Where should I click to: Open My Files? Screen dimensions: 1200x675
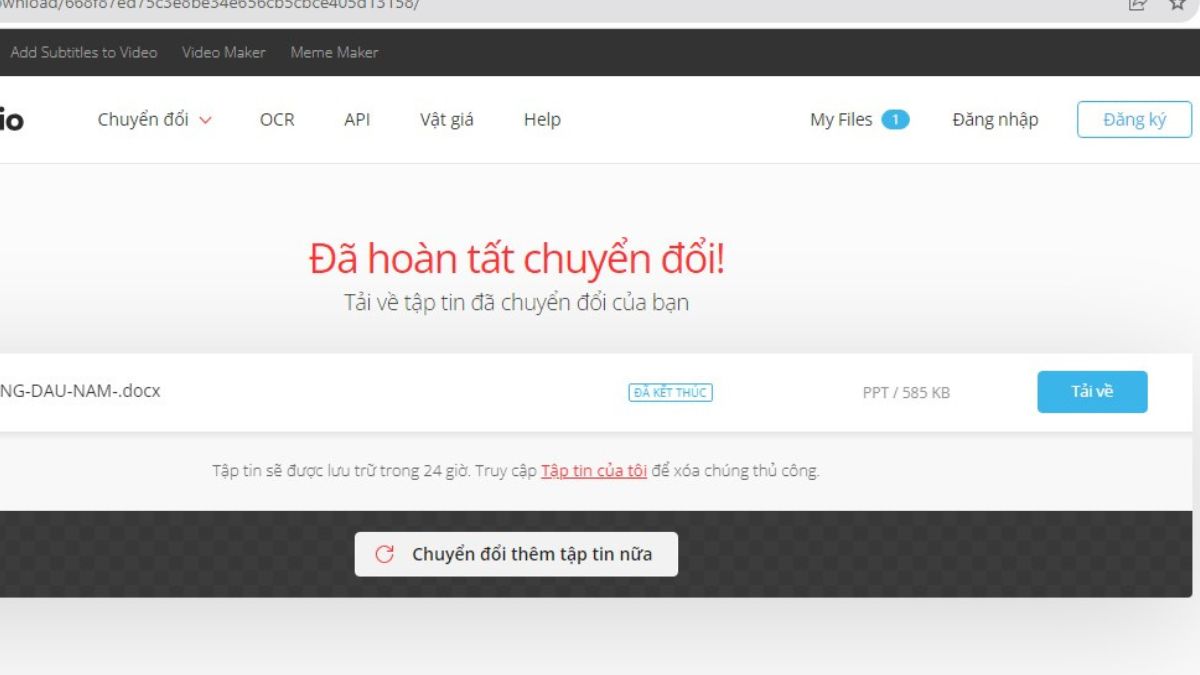(841, 119)
